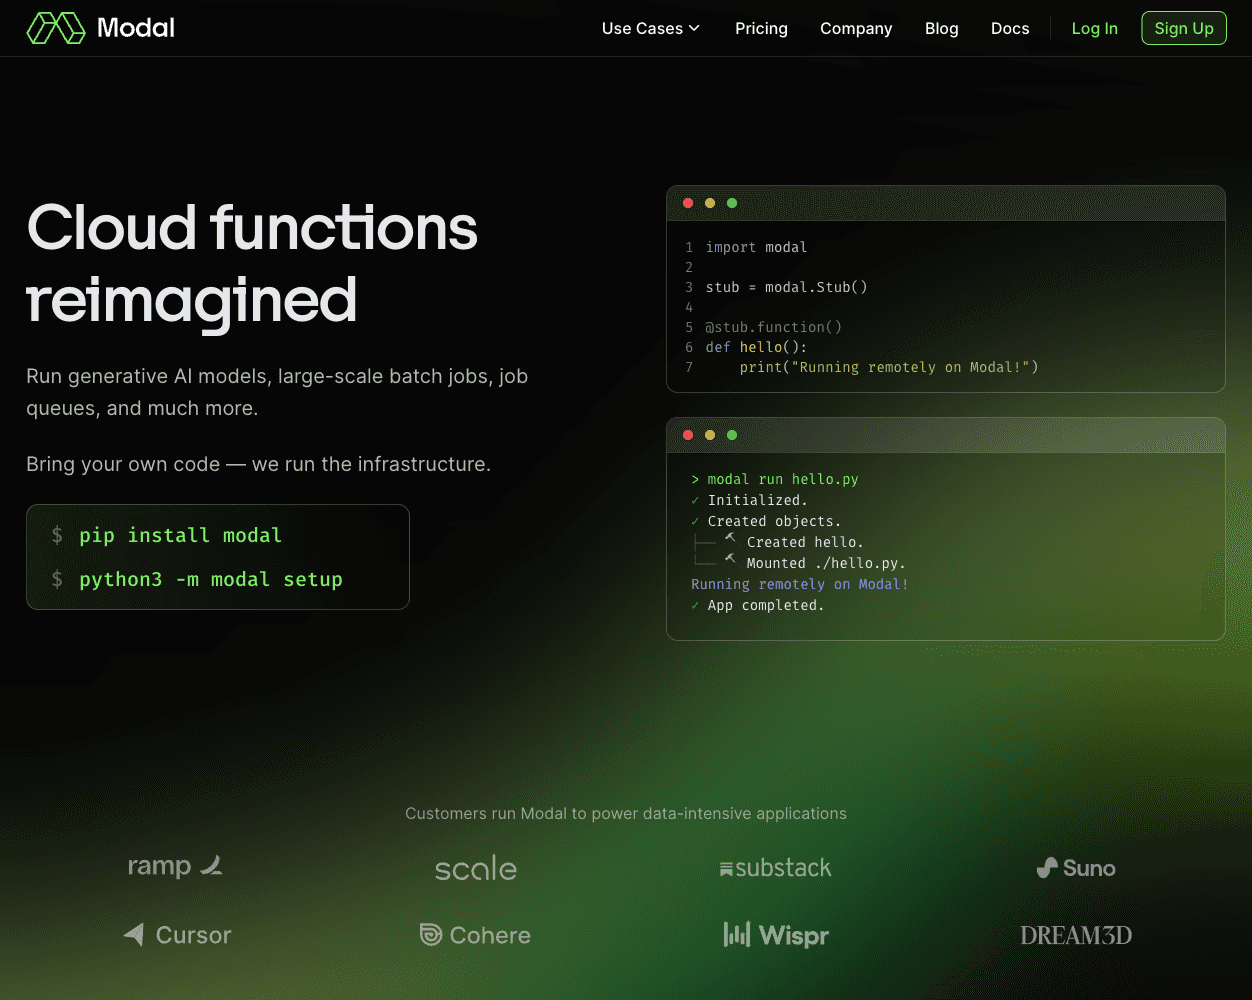Click the 'modal run hello.py' command
Screen dimensions: 1252x1000
coord(783,479)
